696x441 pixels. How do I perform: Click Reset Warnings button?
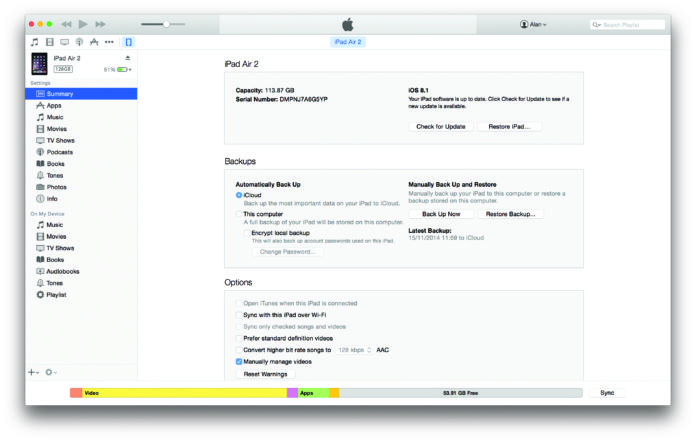click(x=265, y=374)
